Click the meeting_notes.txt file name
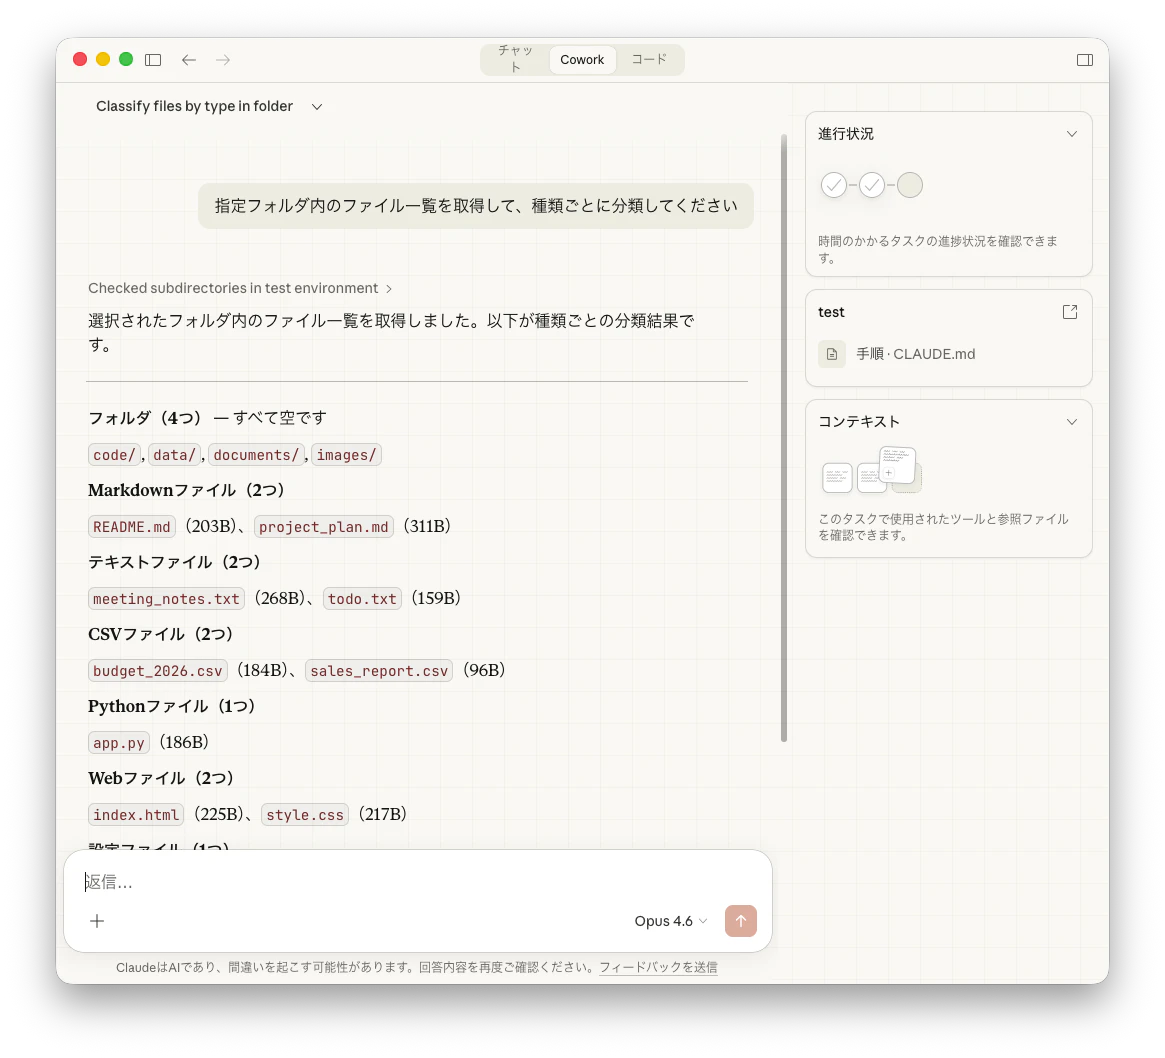1165x1058 pixels. click(166, 599)
